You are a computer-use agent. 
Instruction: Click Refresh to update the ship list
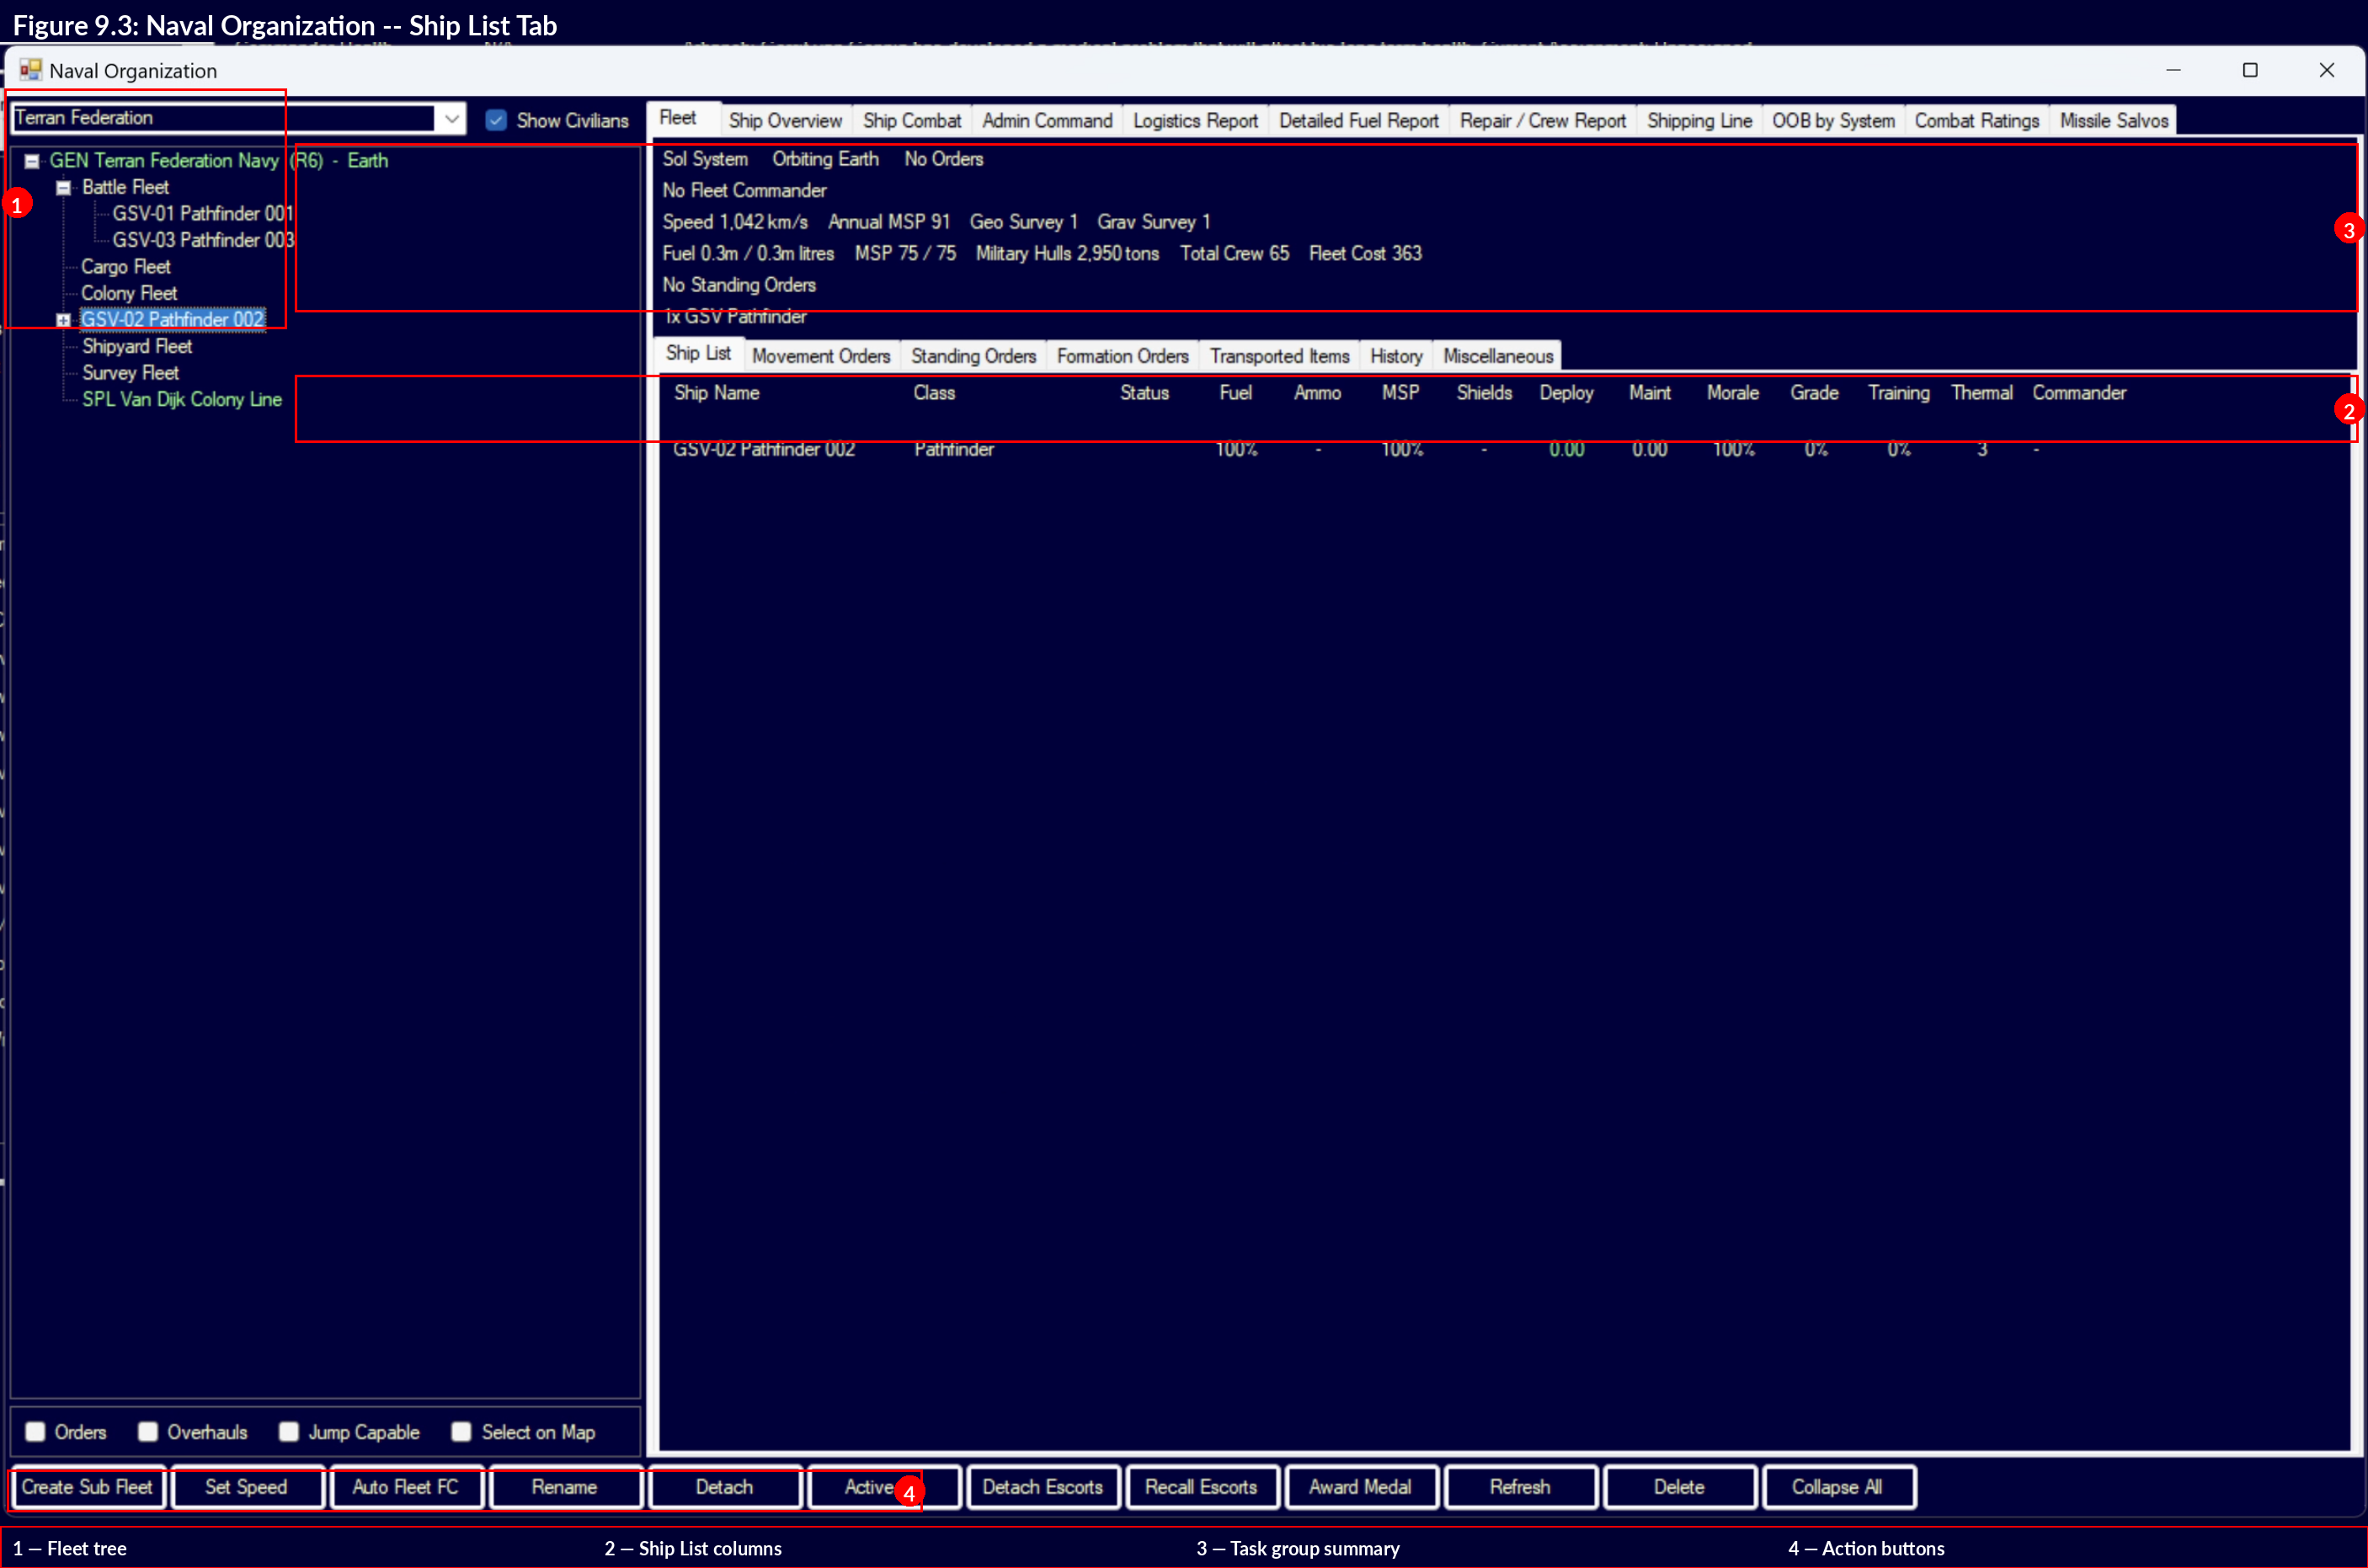(x=1519, y=1487)
